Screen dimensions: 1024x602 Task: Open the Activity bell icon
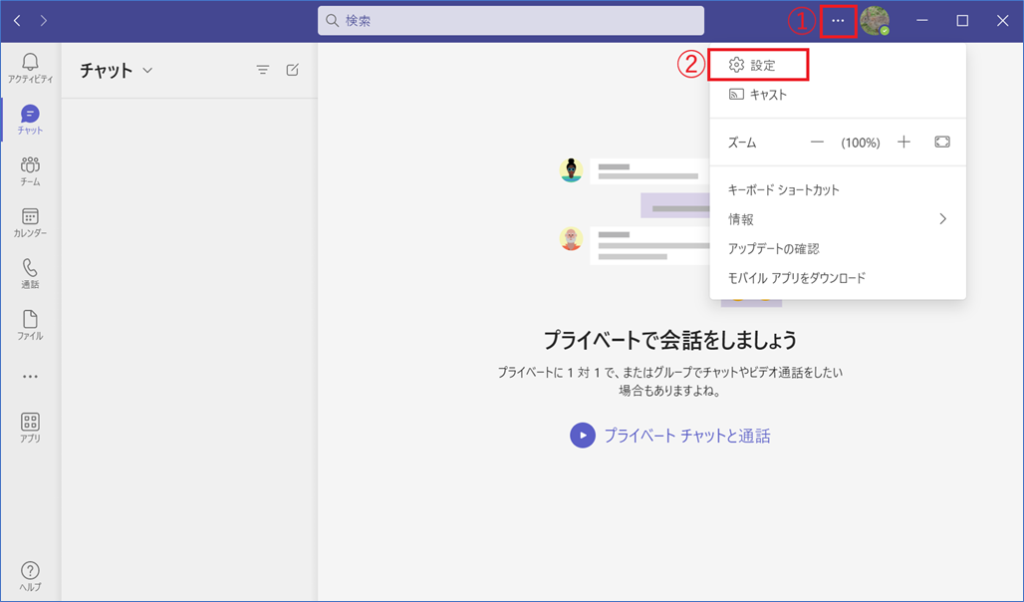coord(30,63)
